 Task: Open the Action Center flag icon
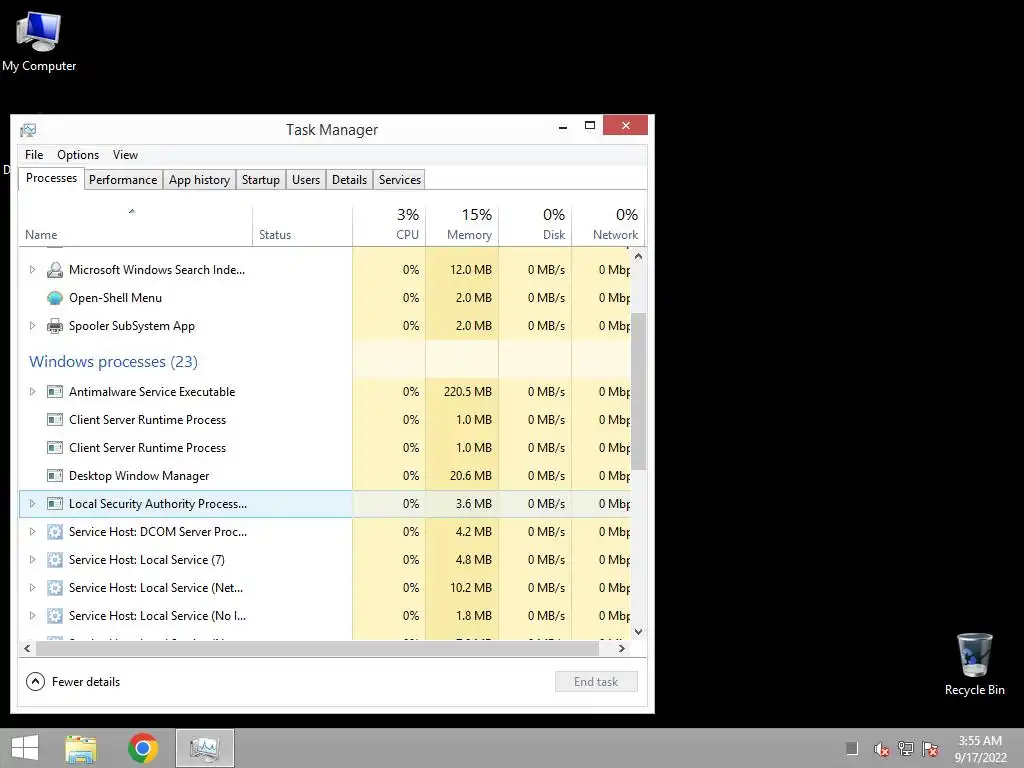click(x=930, y=749)
